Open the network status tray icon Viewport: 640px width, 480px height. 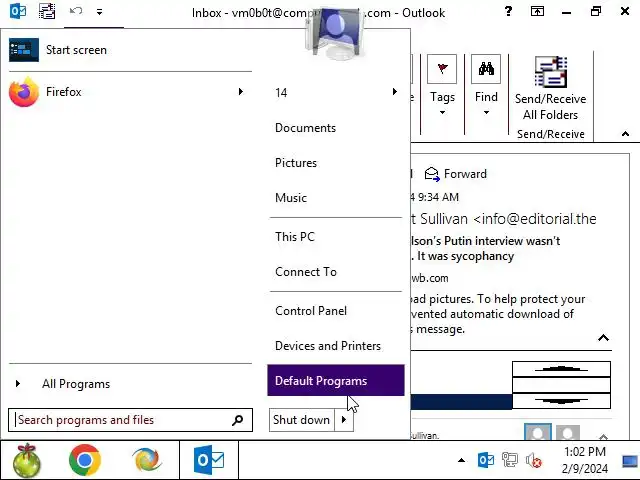point(509,460)
